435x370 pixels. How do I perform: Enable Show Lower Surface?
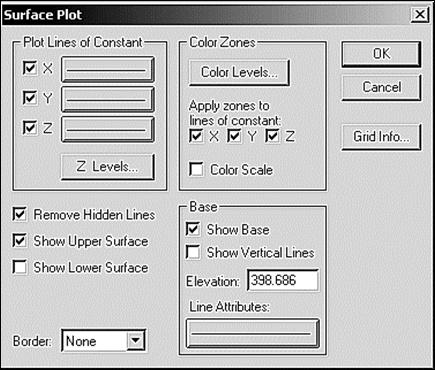20,267
